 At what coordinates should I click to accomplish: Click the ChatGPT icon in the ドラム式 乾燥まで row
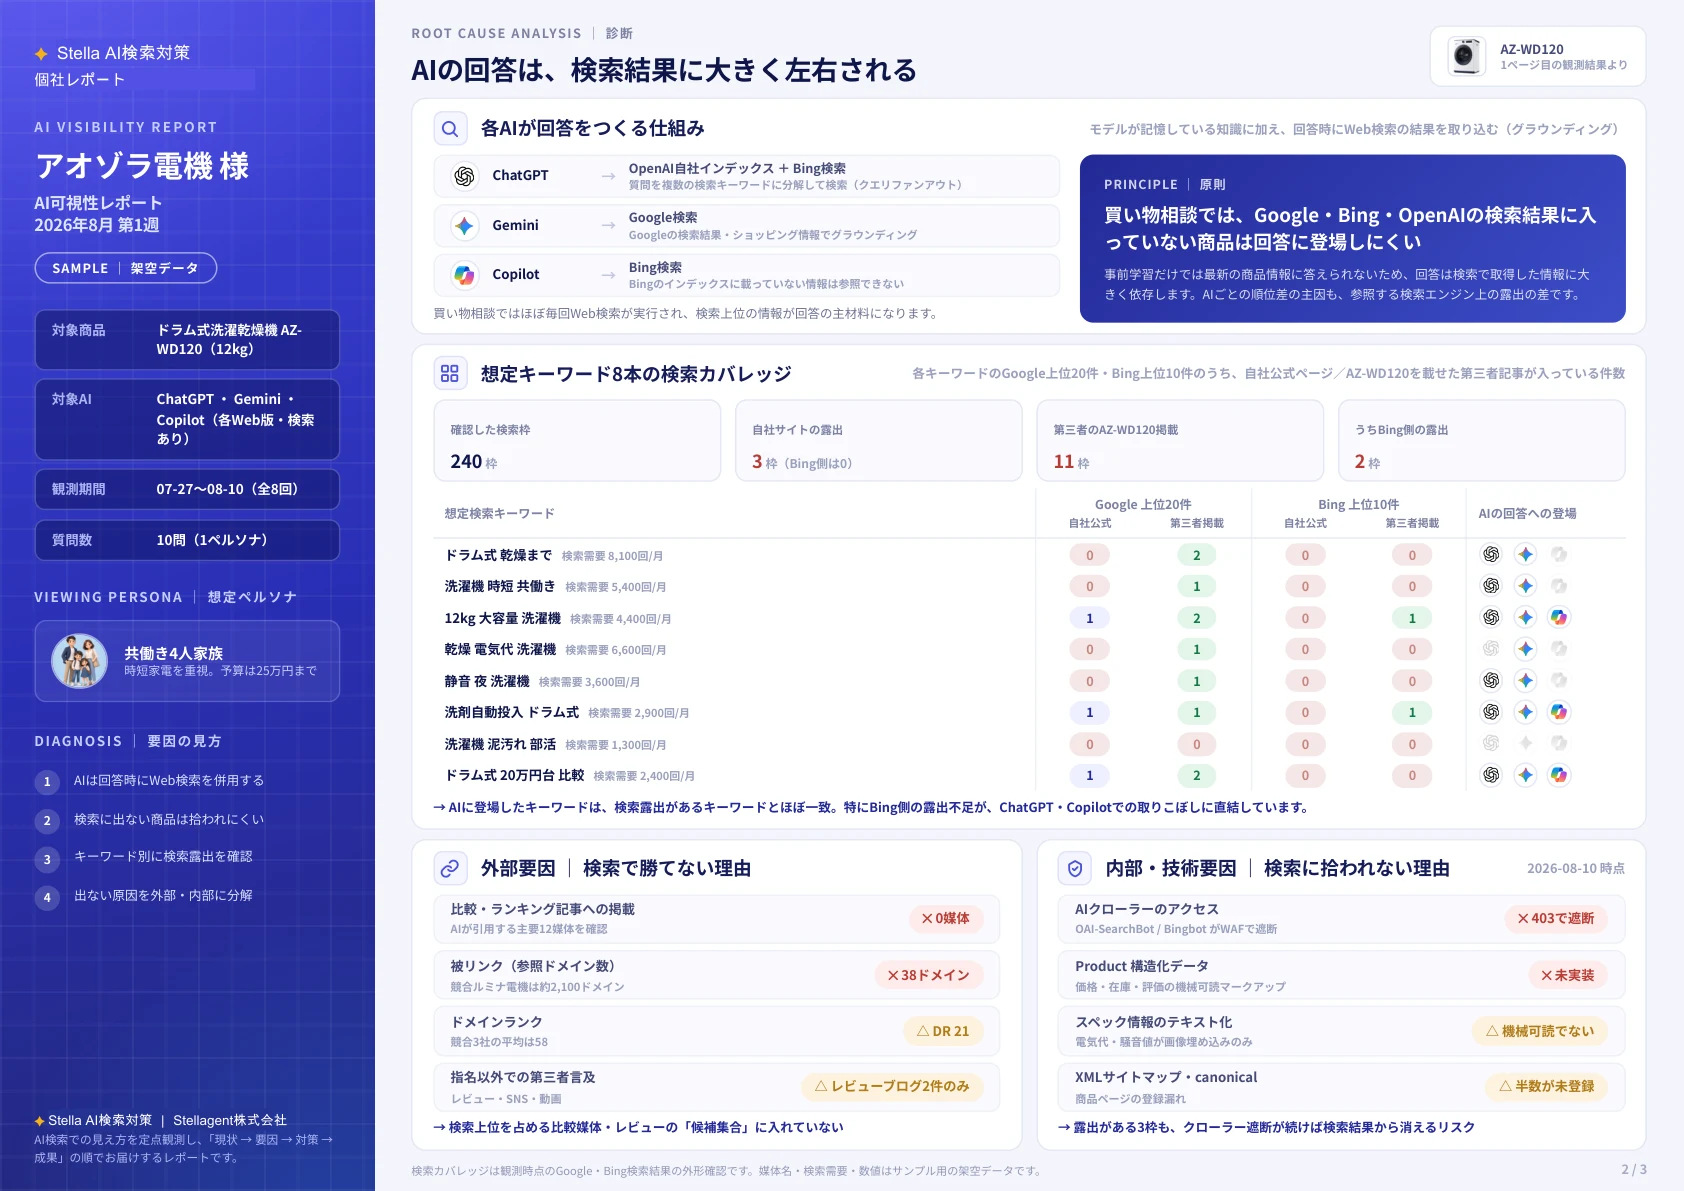(x=1491, y=554)
